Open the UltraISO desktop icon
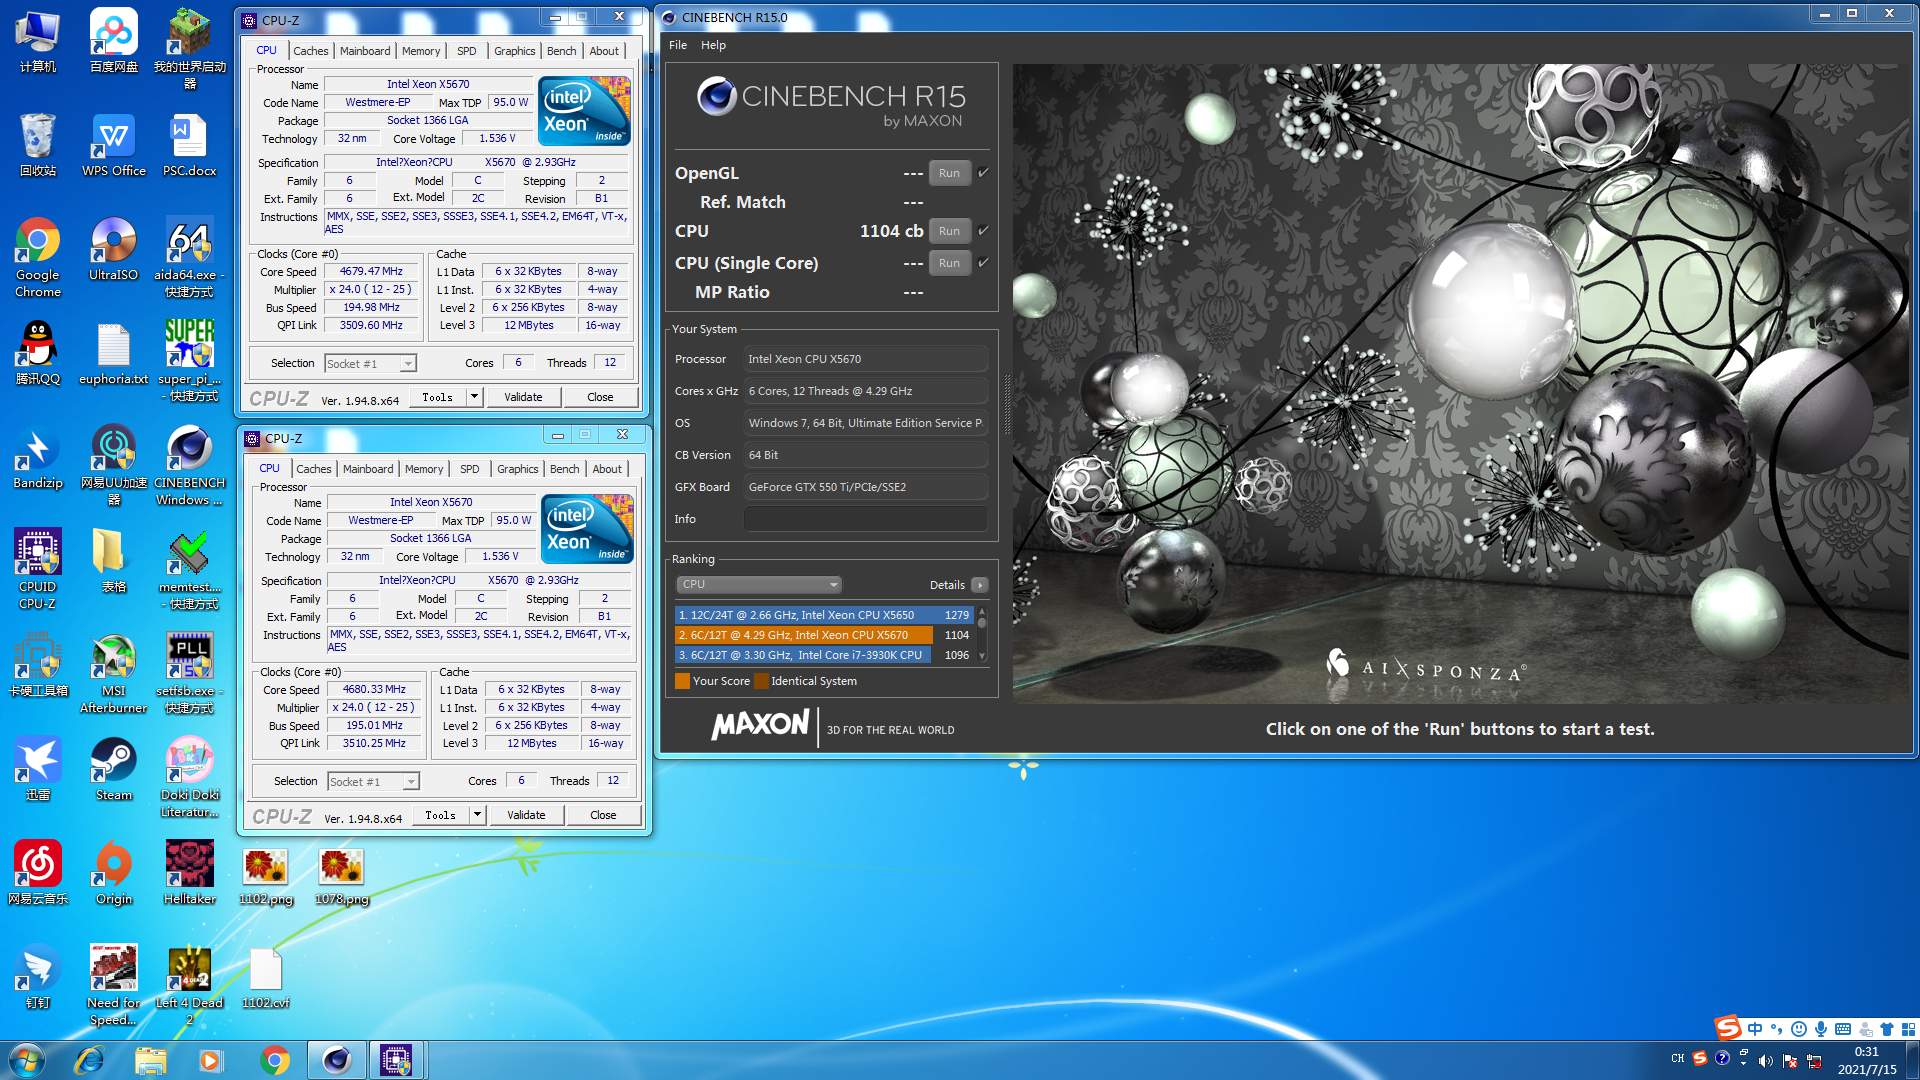1920x1080 pixels. pyautogui.click(x=113, y=250)
